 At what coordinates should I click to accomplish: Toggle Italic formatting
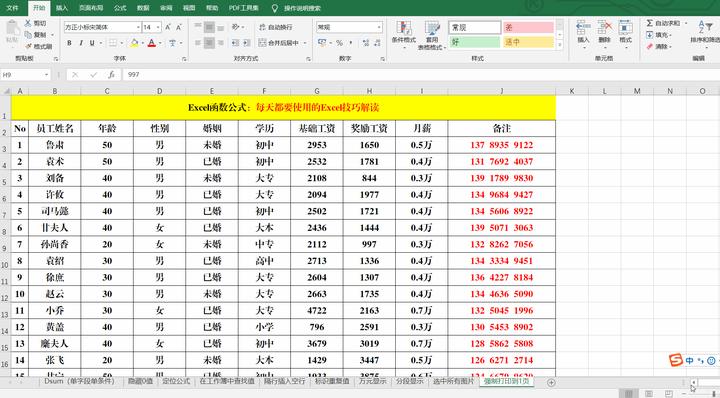[81, 43]
